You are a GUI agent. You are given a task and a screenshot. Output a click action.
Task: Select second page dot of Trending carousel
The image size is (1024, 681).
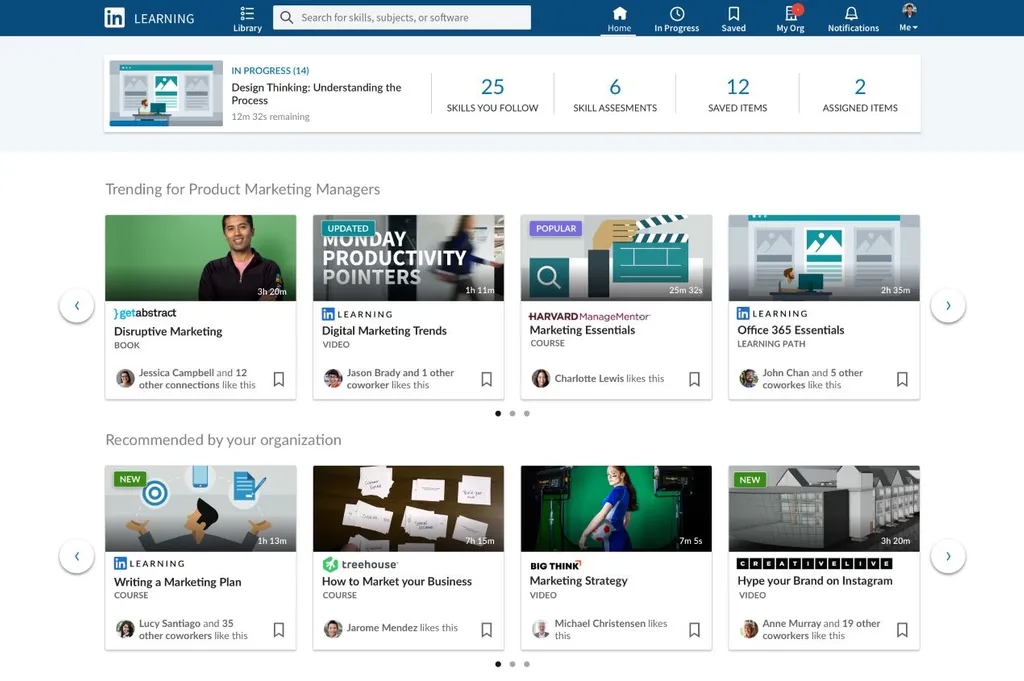(x=513, y=413)
